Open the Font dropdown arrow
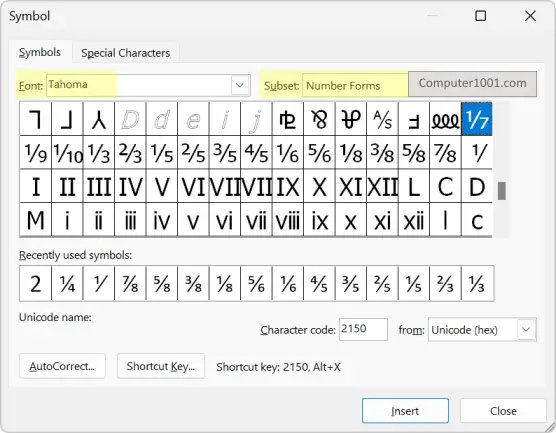 240,85
